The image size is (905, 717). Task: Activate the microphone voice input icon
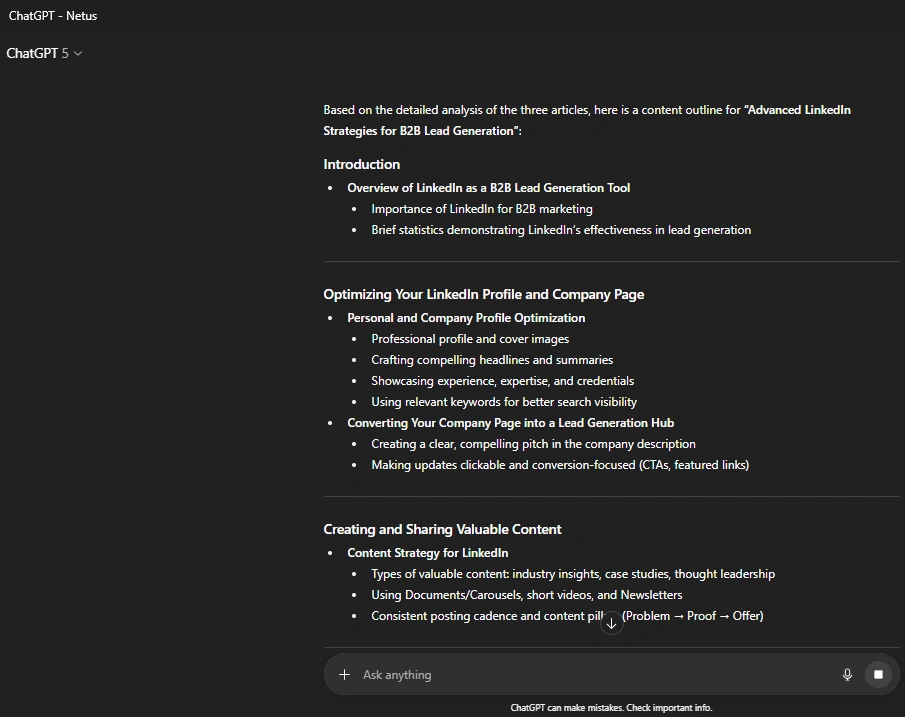click(847, 675)
